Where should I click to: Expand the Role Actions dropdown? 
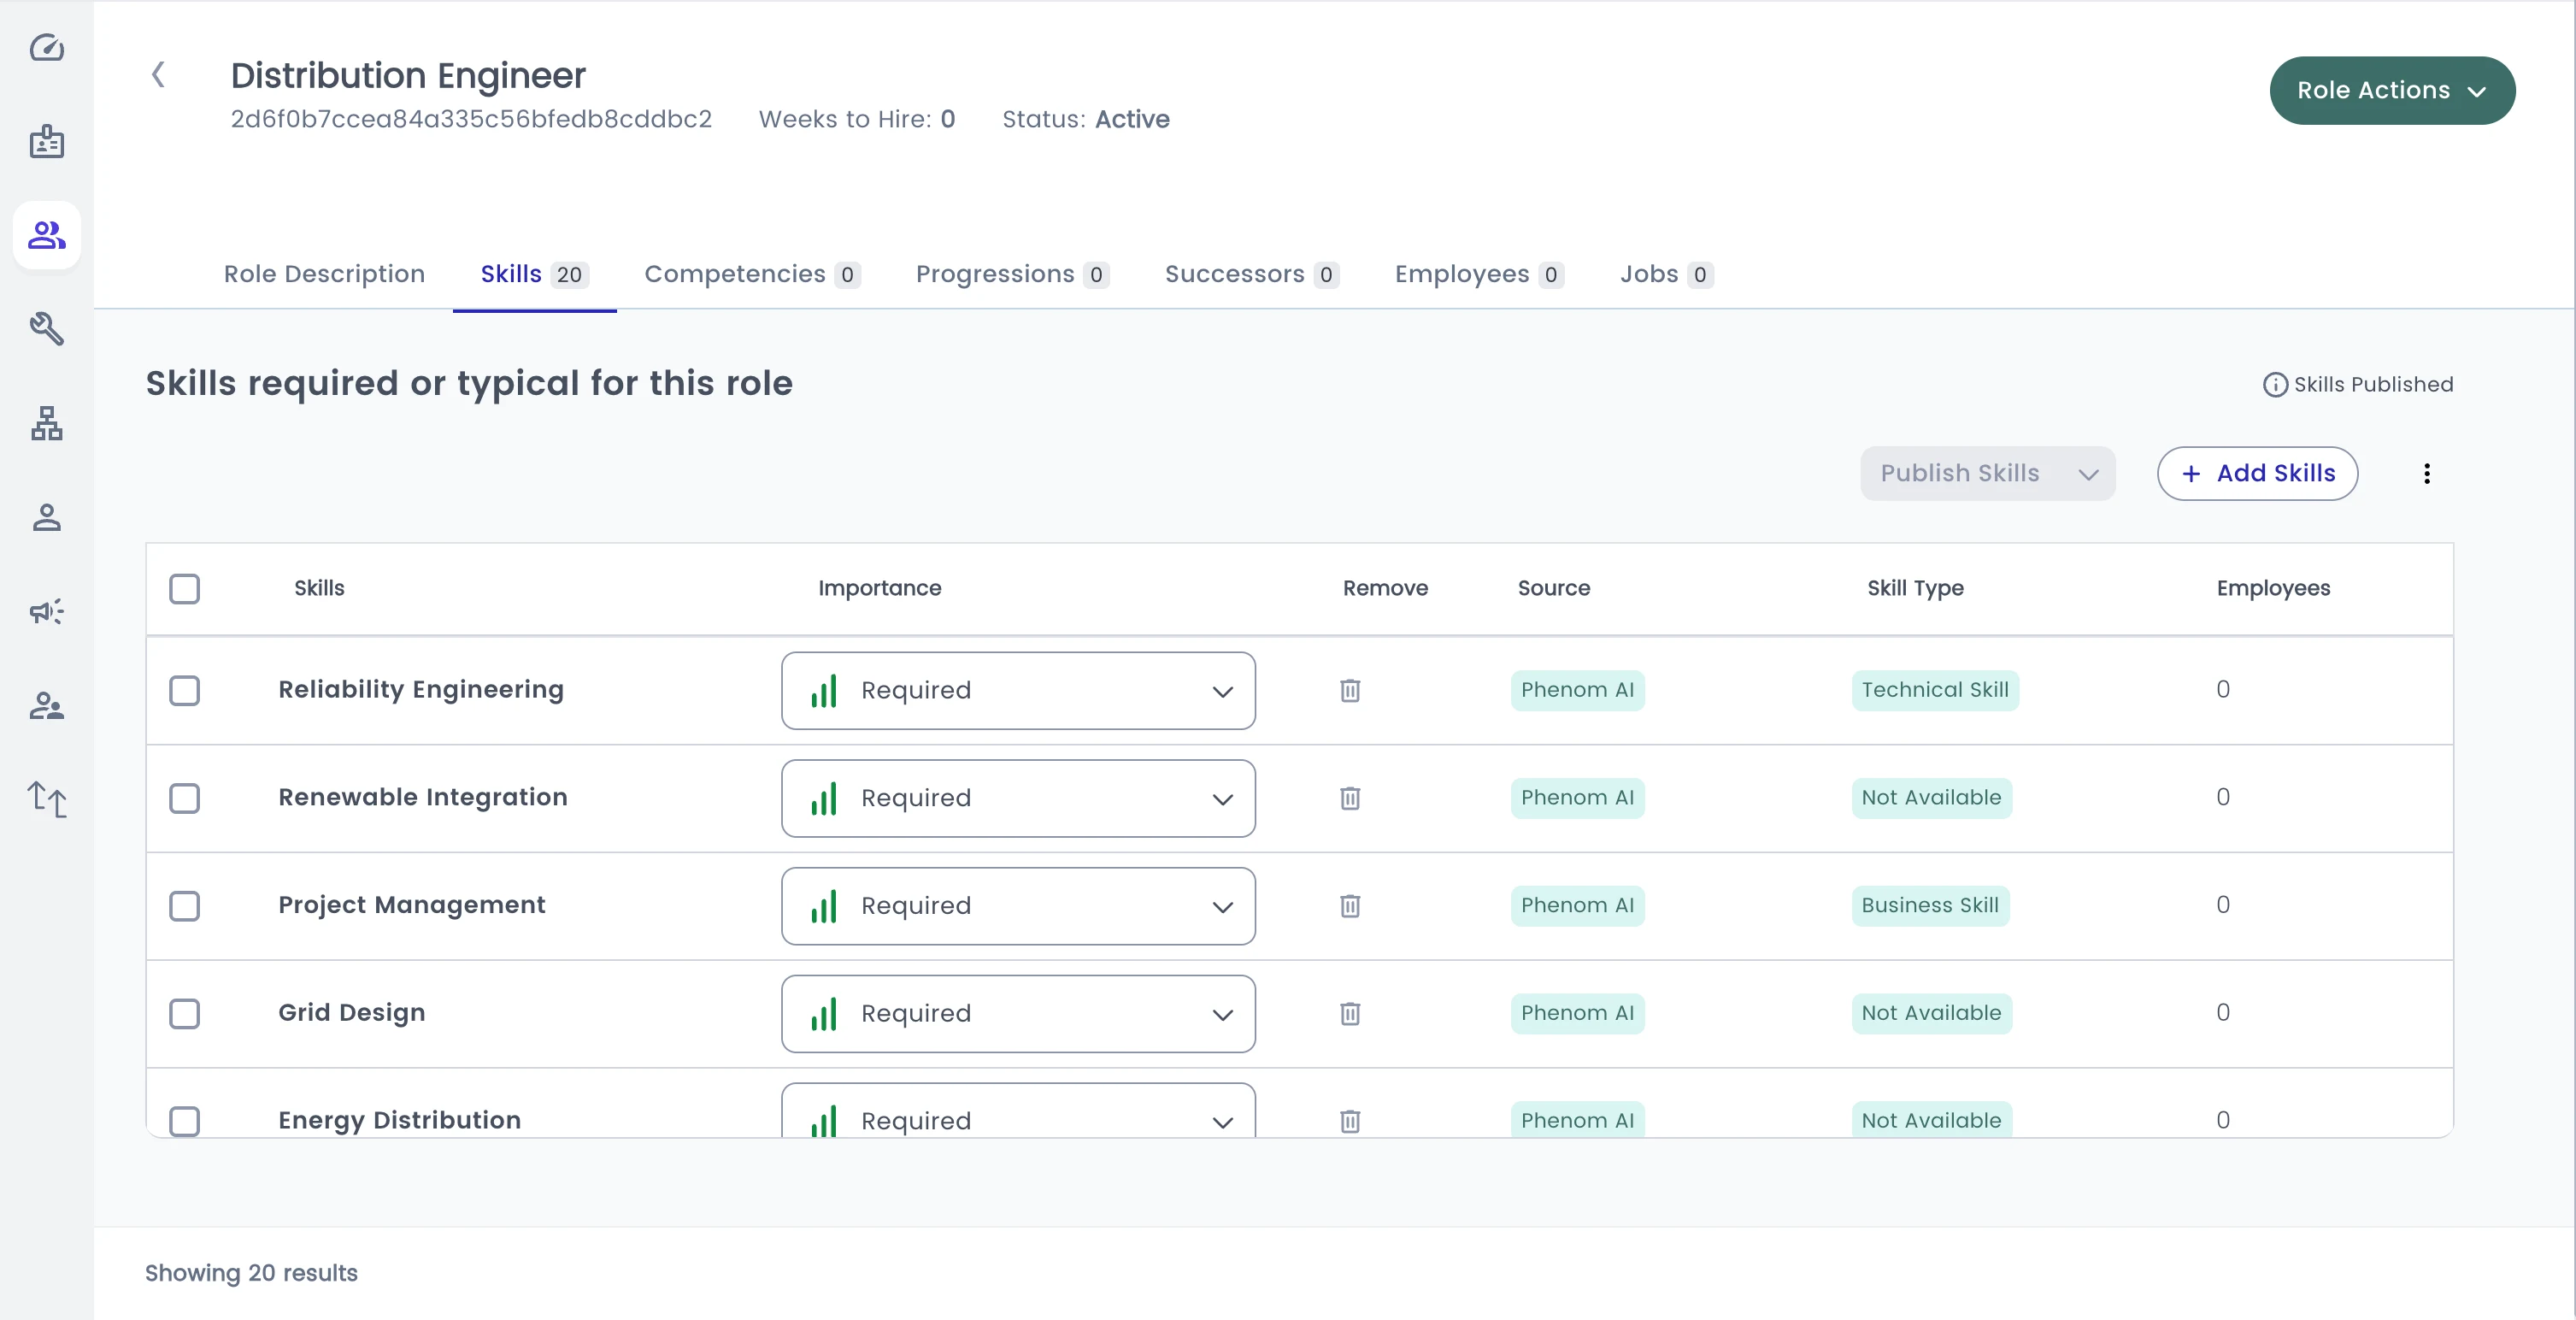coord(2392,91)
